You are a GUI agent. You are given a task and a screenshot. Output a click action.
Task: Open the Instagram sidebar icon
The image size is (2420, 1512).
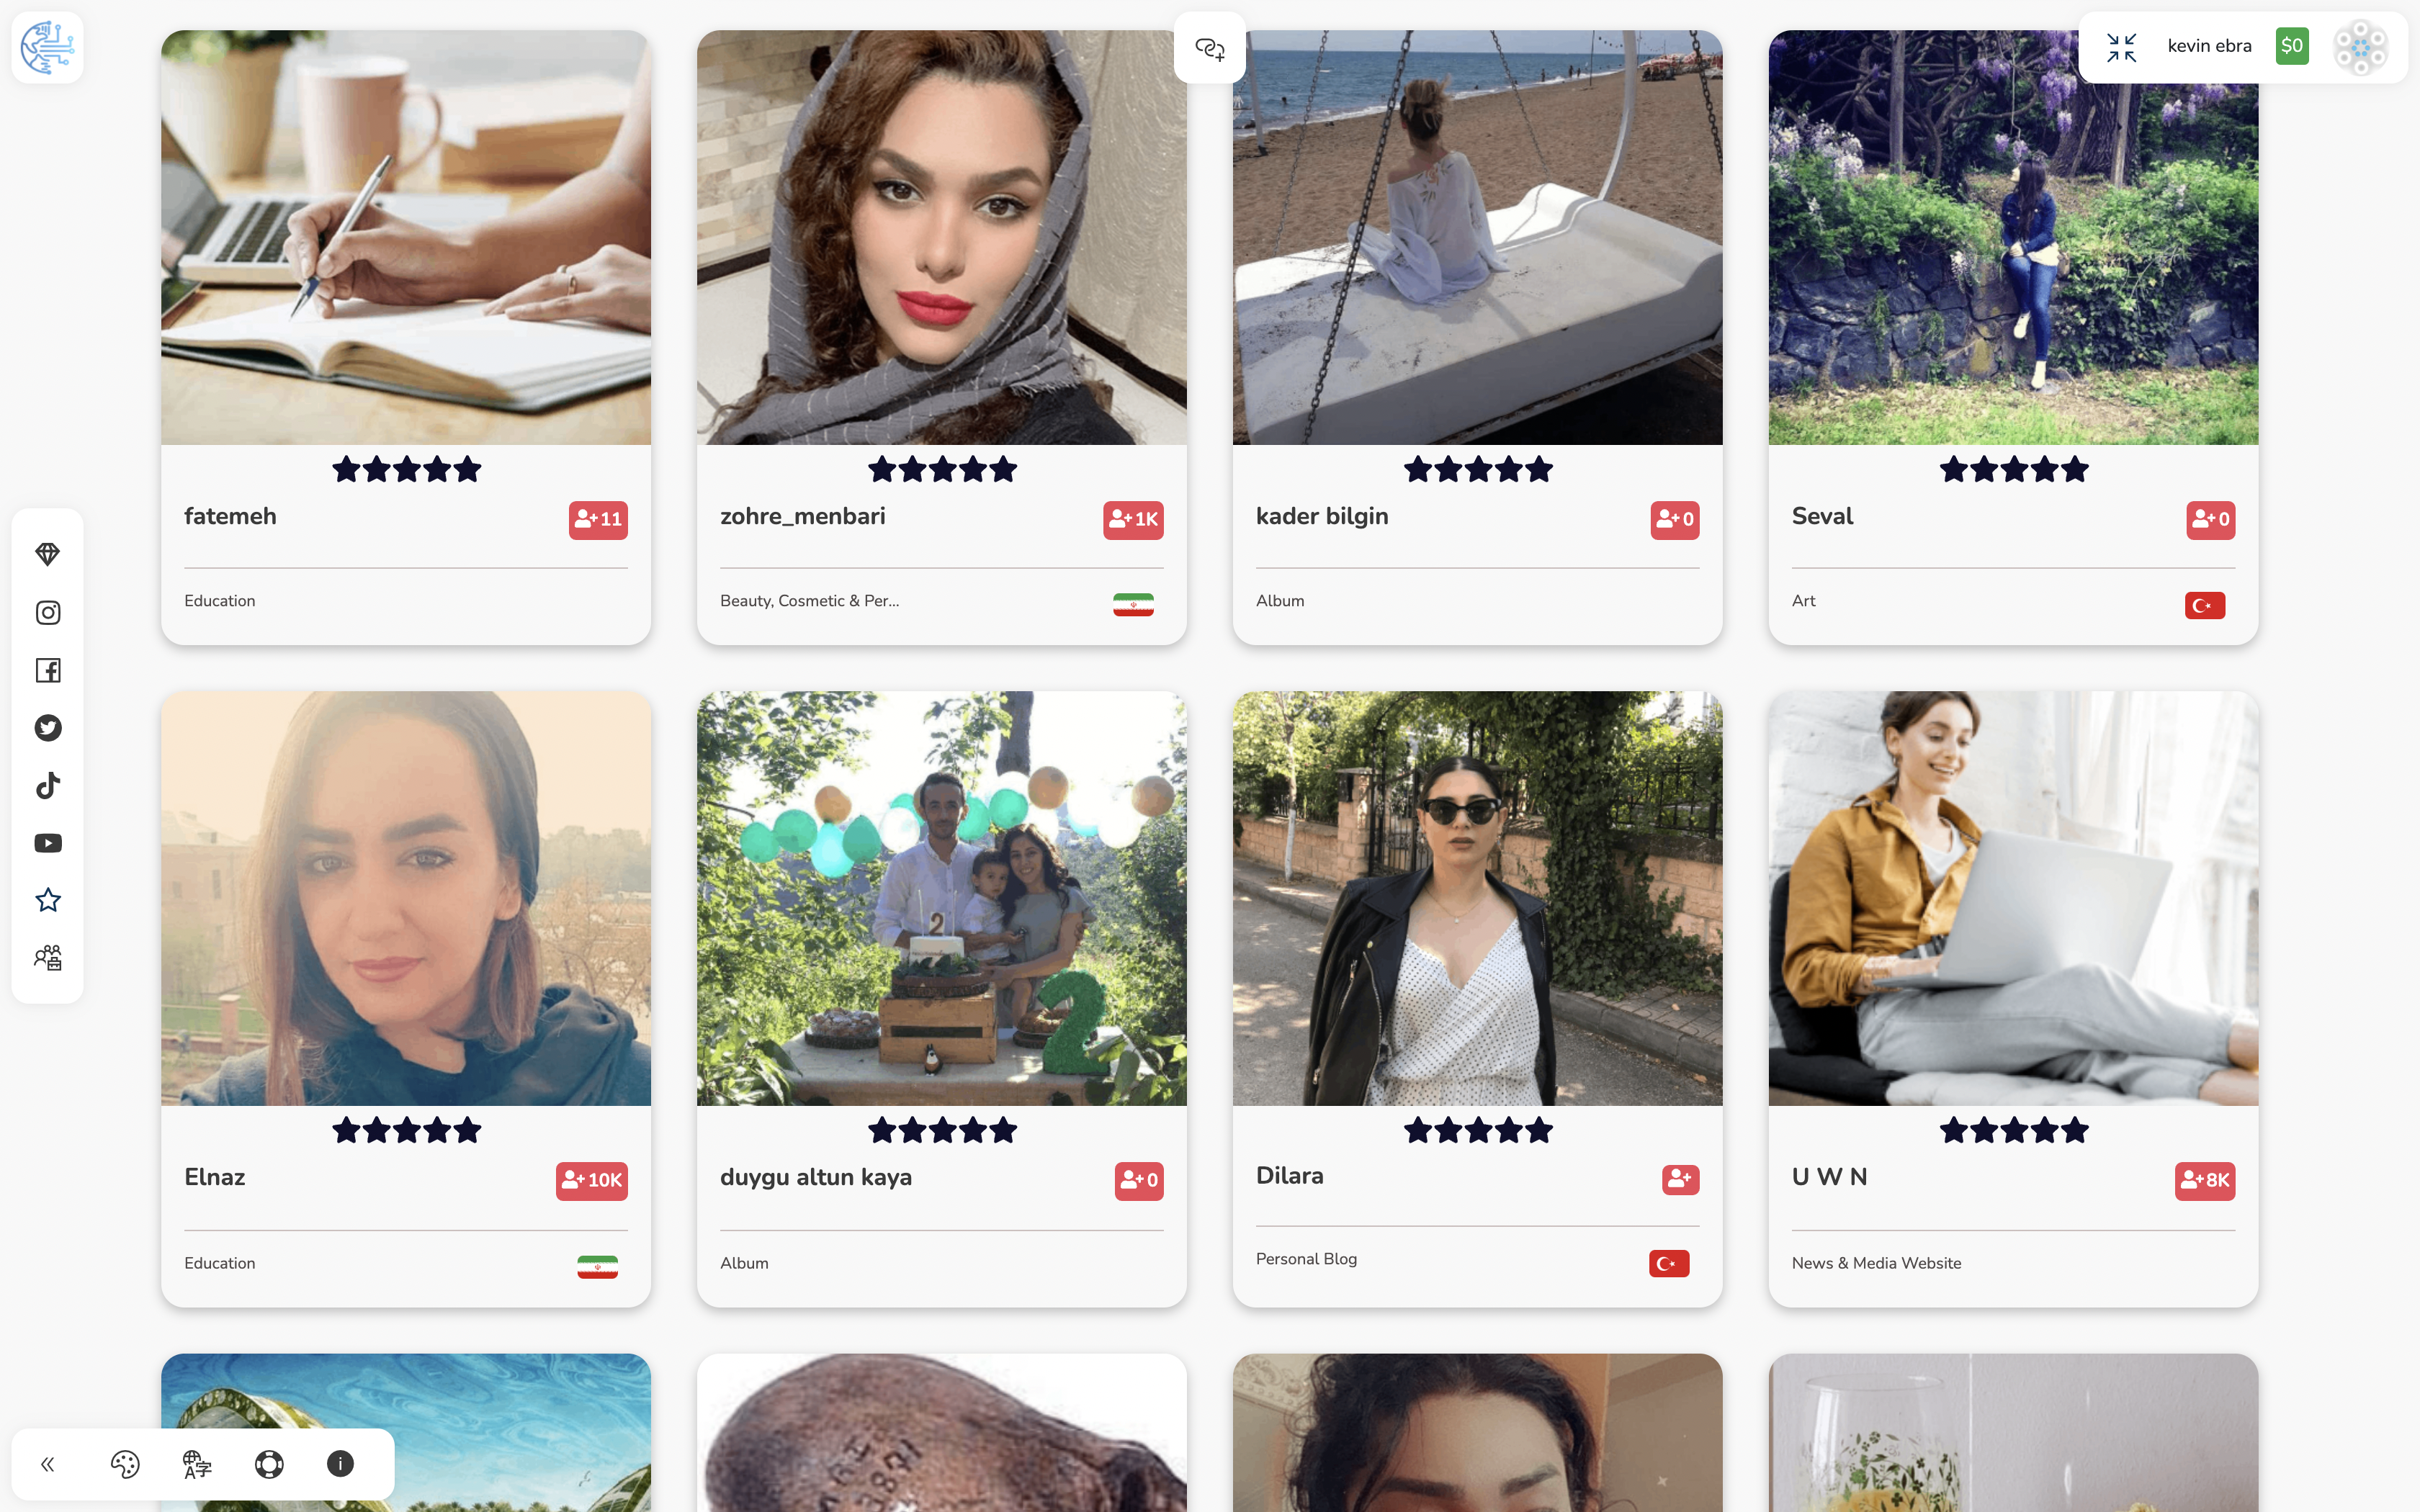tap(47, 612)
